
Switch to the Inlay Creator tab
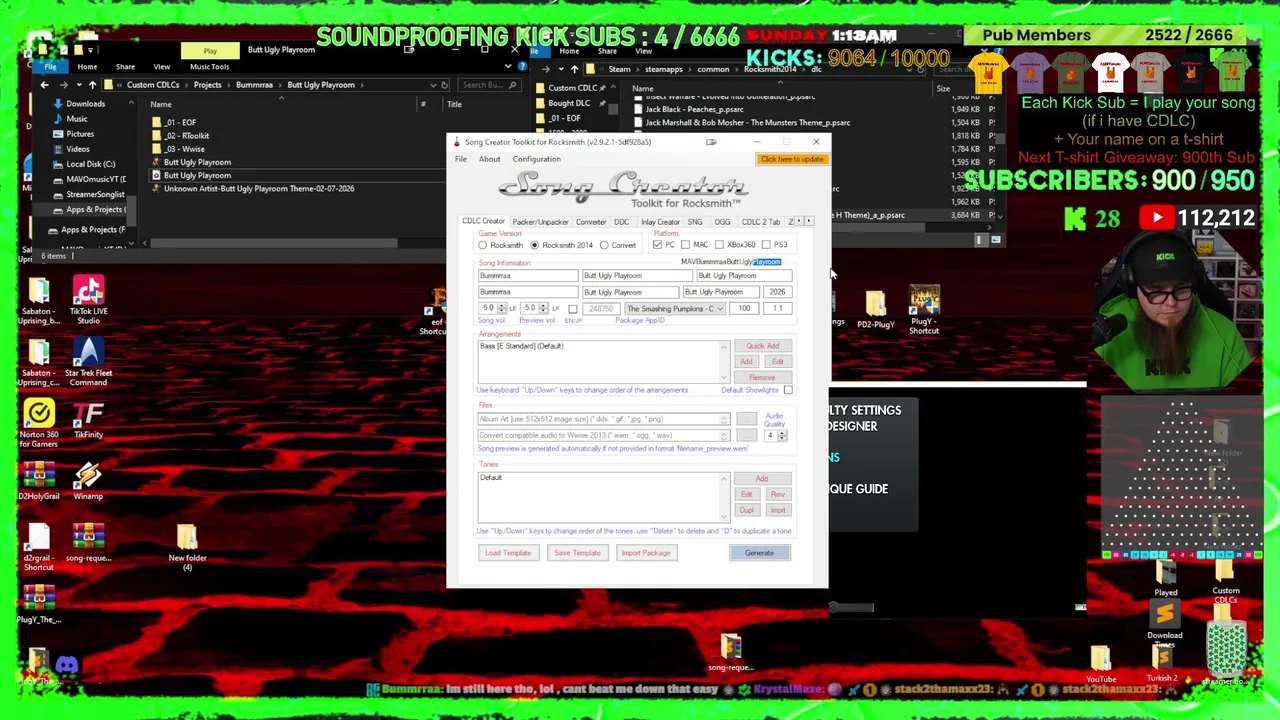pos(660,222)
